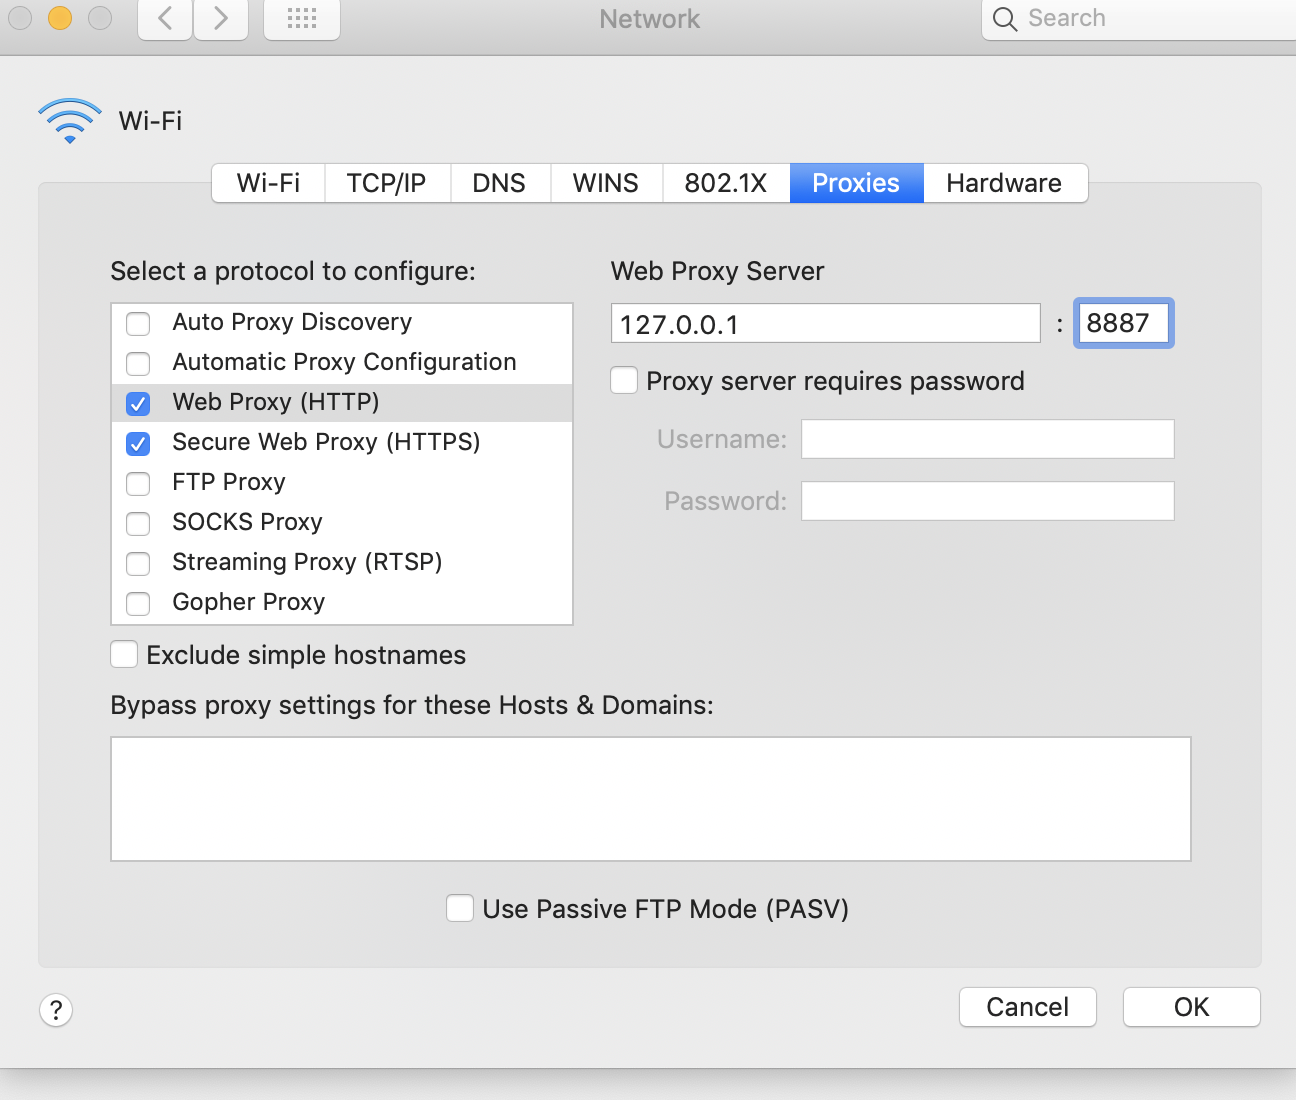Click the proxy server address field 127.0.0.1
1296x1100 pixels.
point(826,324)
